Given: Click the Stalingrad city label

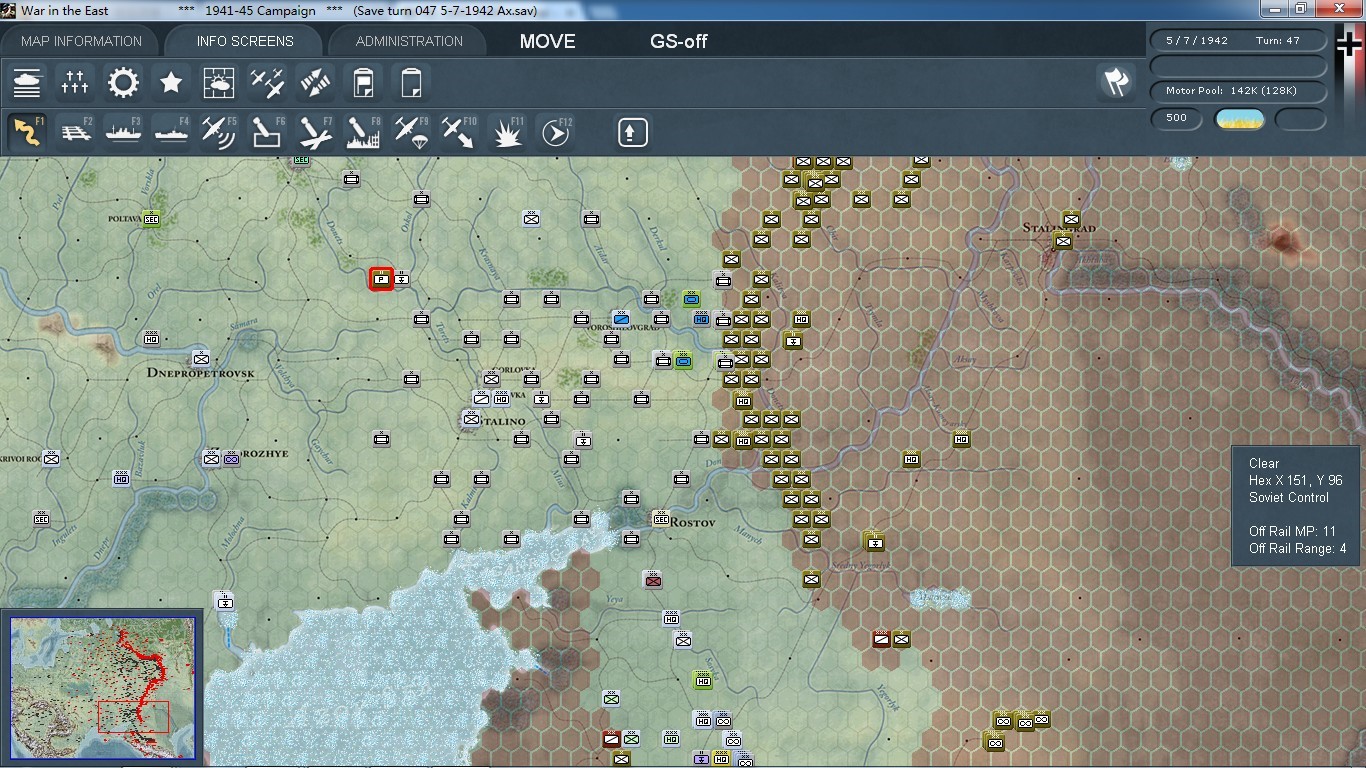Looking at the screenshot, I should tap(1059, 228).
